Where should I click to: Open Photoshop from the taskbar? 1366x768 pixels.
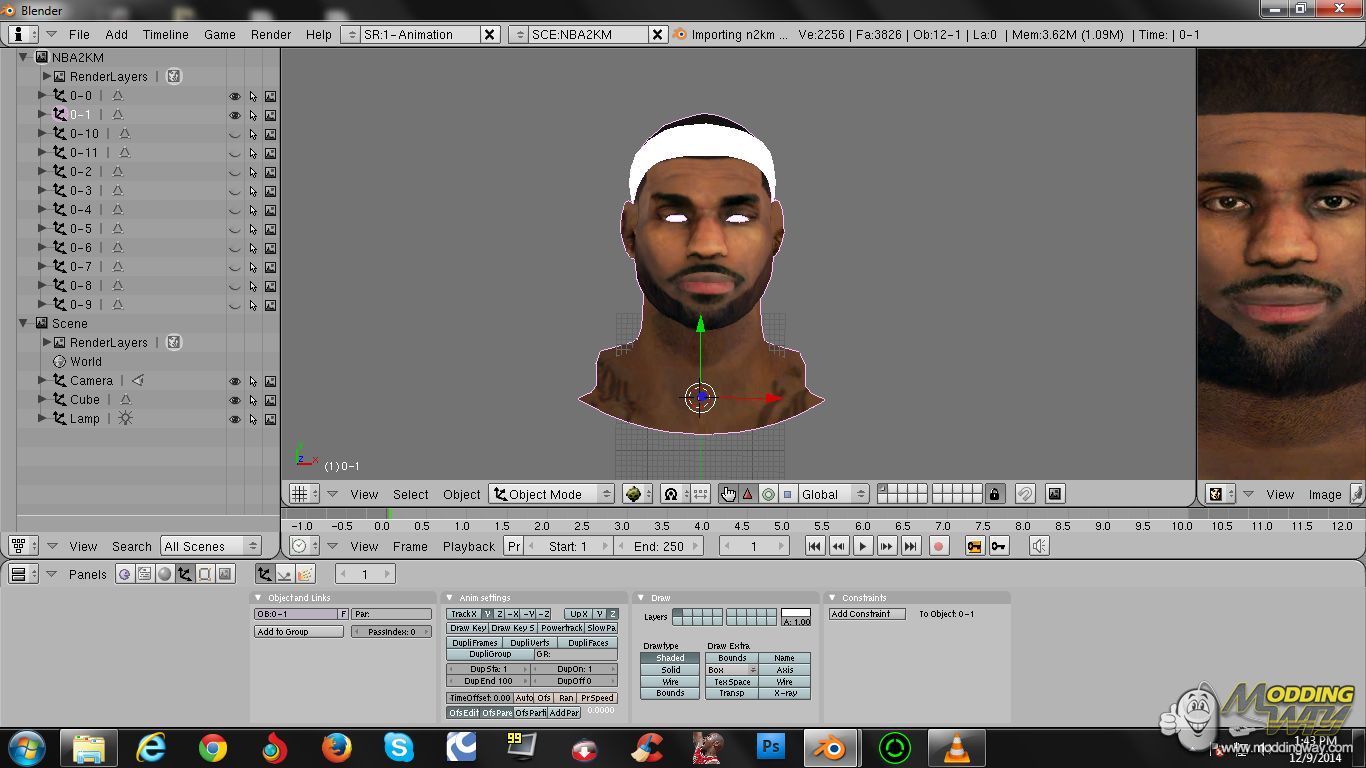(x=771, y=747)
